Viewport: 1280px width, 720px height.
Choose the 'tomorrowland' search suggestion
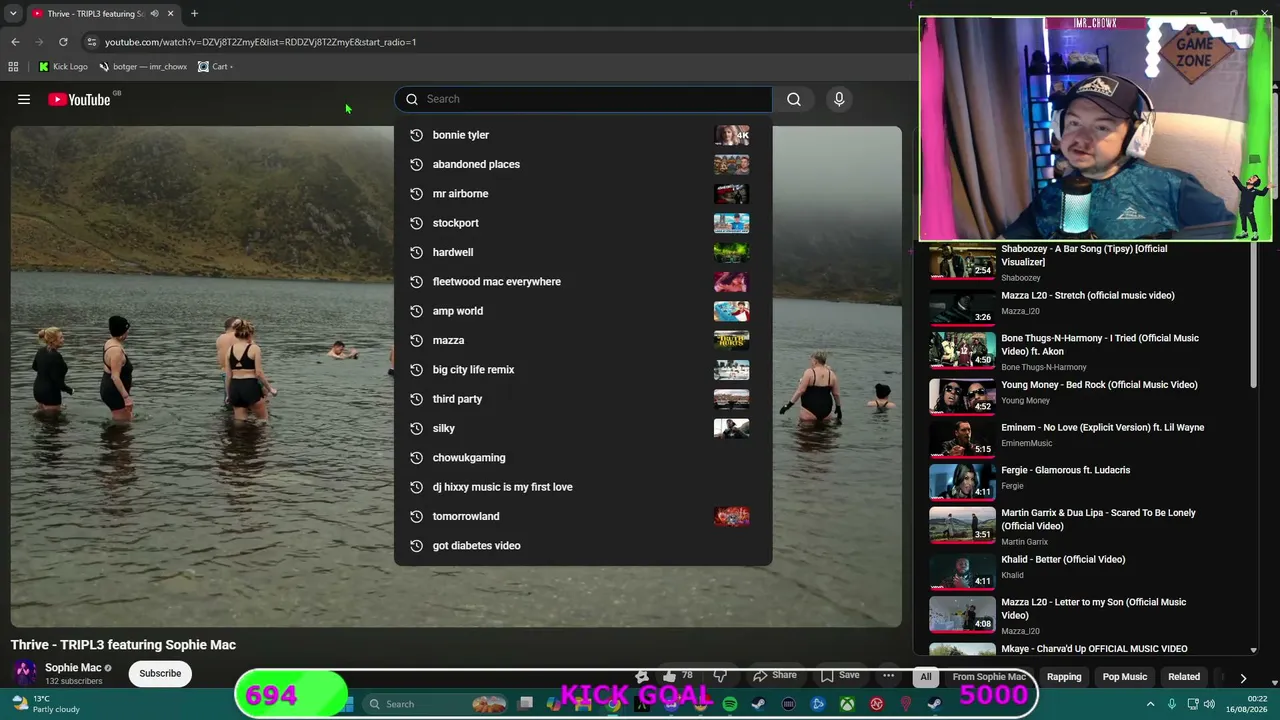(x=583, y=516)
